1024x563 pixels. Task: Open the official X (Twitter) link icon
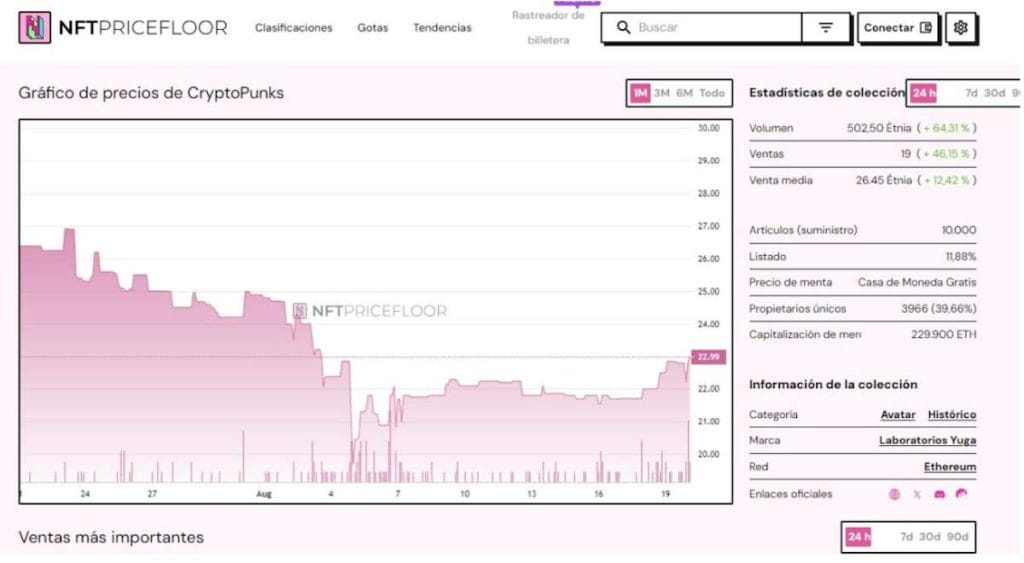917,494
